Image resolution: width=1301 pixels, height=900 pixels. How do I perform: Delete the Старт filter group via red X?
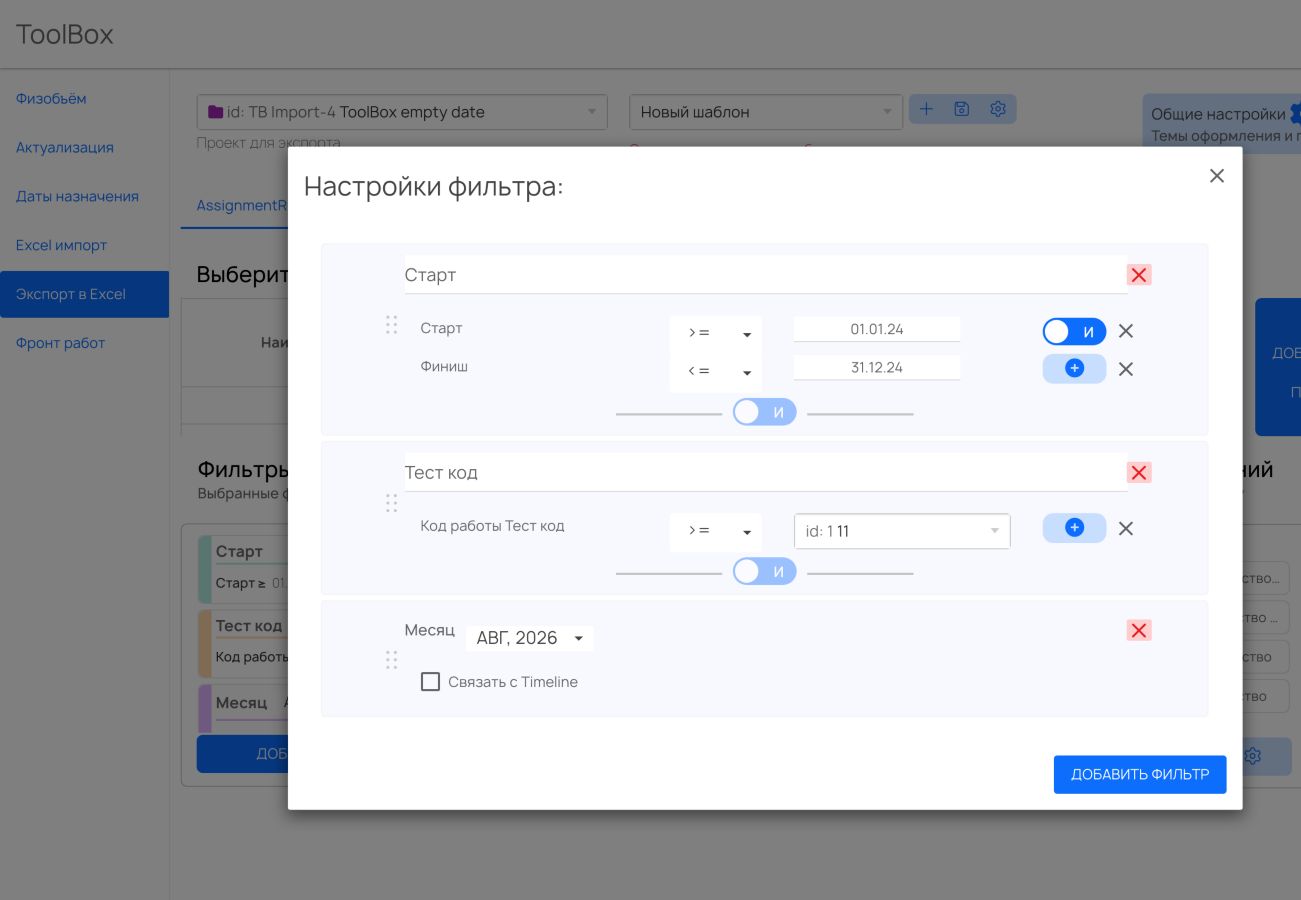[x=1139, y=275]
